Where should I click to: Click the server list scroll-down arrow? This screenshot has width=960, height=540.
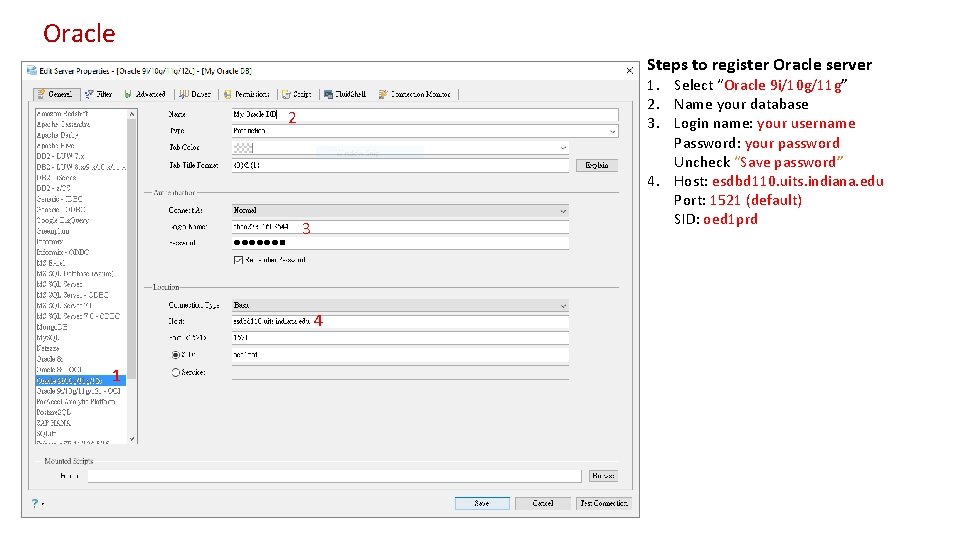(x=132, y=439)
